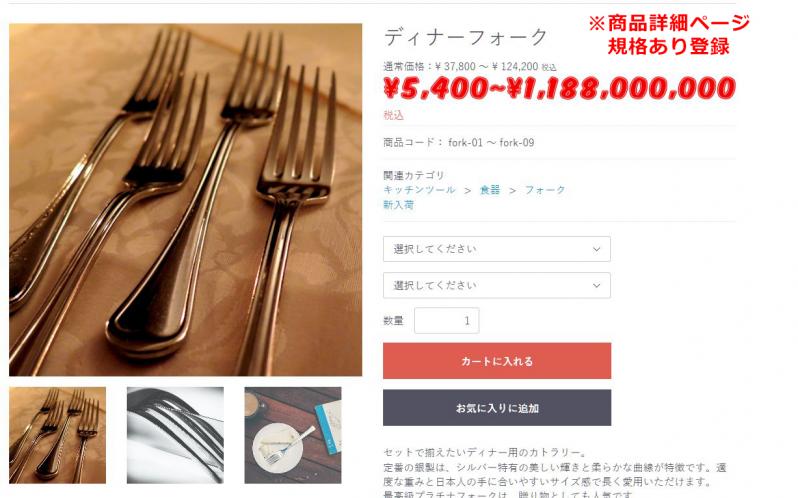The image size is (798, 498).
Task: Select the plate with fork thumbnail
Action: 293,435
